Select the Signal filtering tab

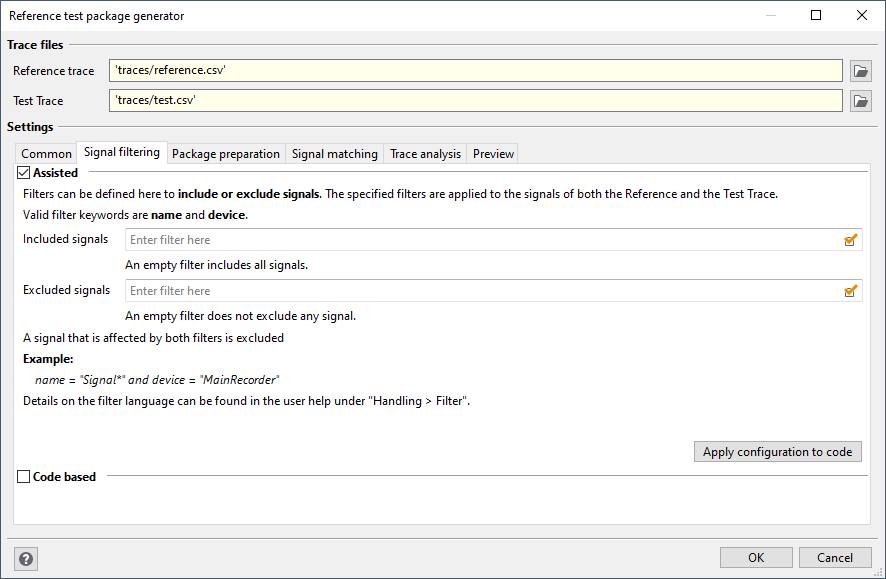(122, 153)
